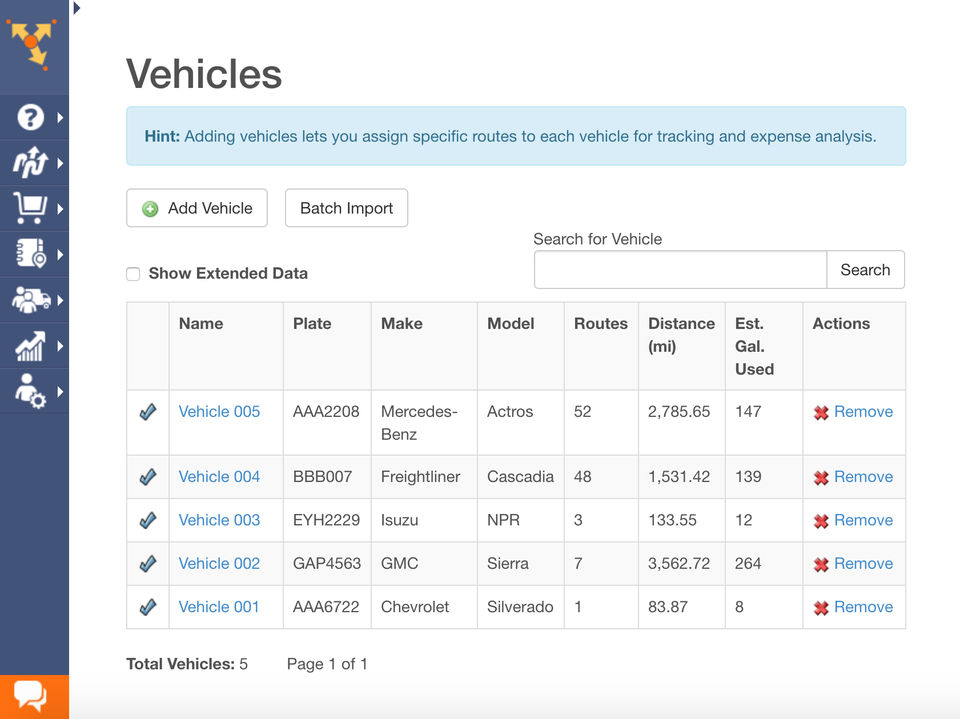Click the red X icon for Vehicle 003

pyautogui.click(x=821, y=521)
